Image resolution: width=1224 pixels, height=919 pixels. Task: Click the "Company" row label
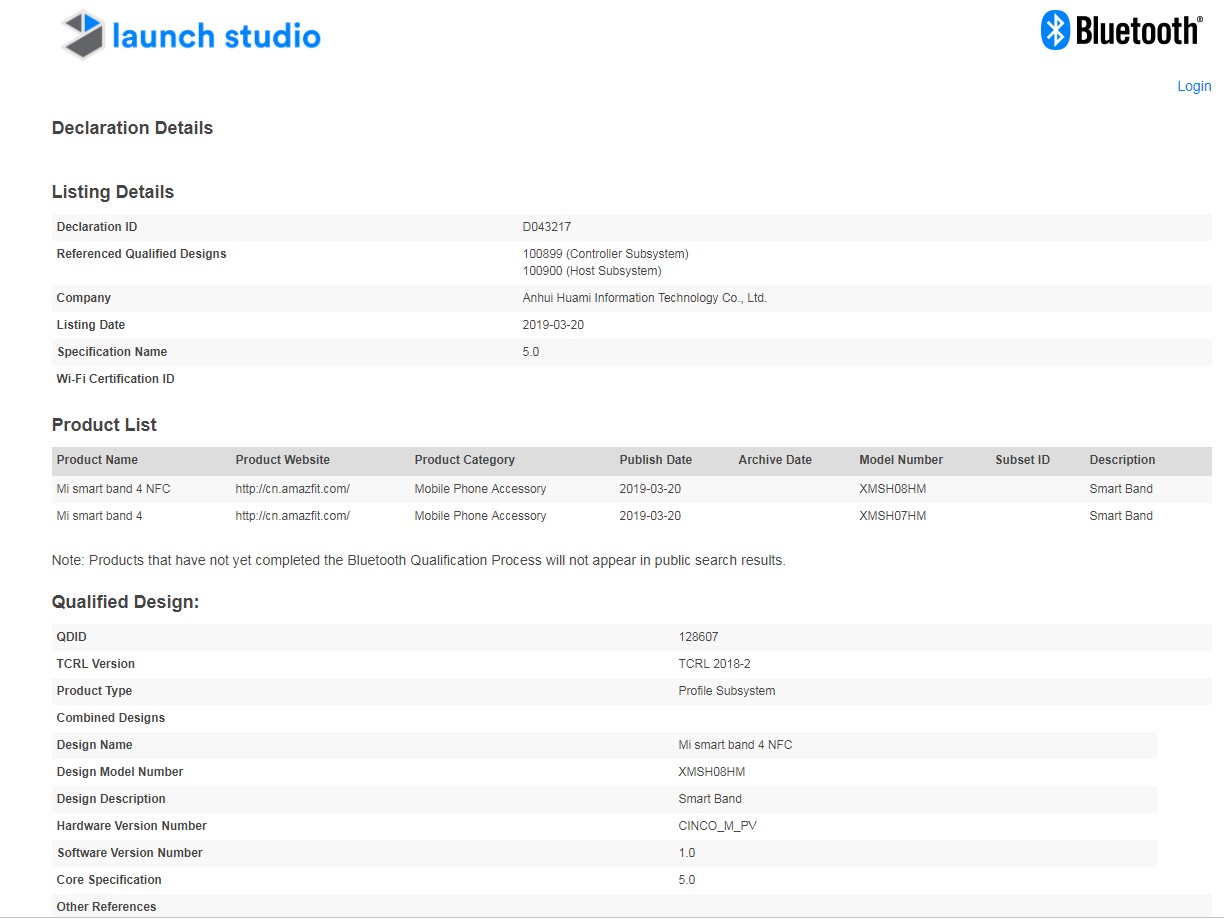coord(84,298)
